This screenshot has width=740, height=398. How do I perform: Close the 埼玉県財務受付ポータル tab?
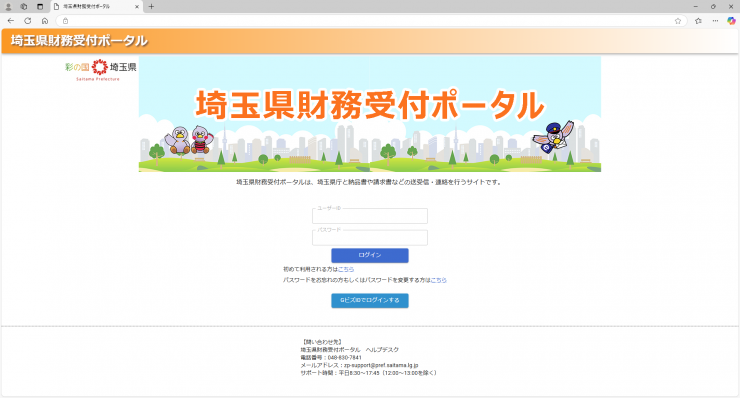point(137,7)
